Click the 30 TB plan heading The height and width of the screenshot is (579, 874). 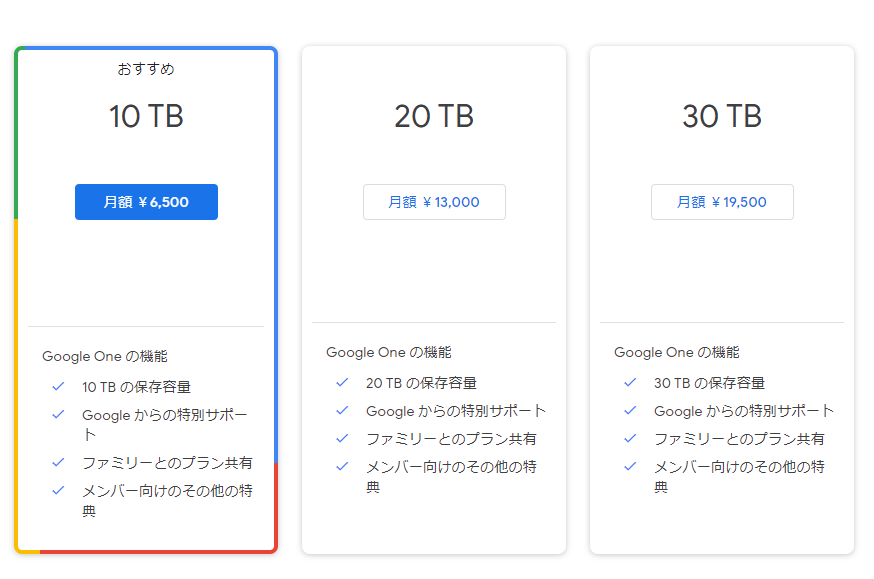pyautogui.click(x=722, y=116)
